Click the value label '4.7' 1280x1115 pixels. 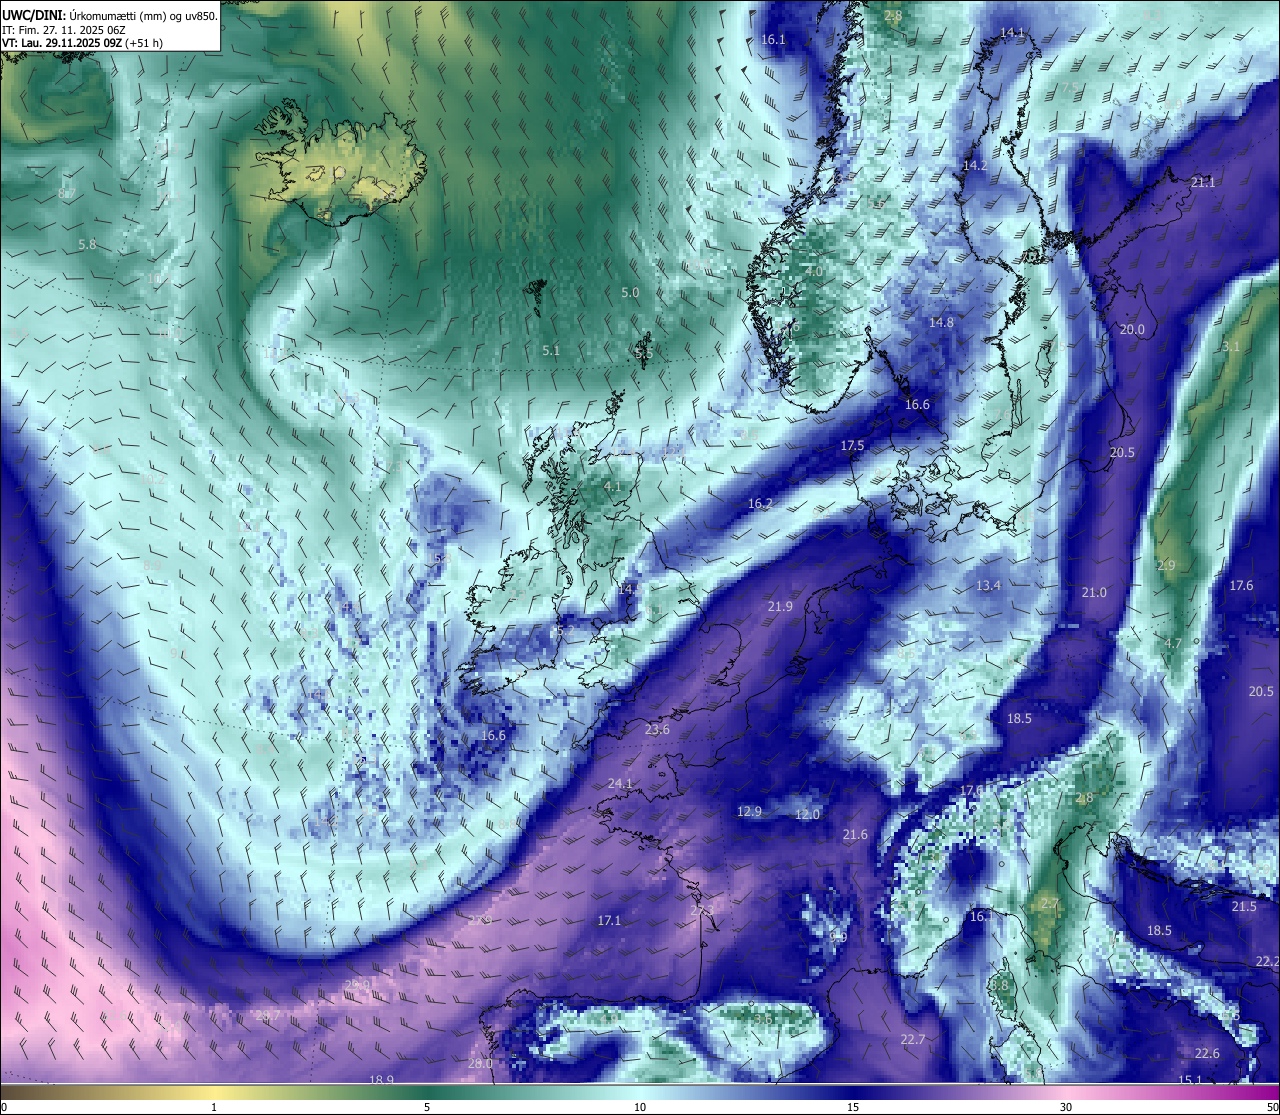pos(1173,644)
